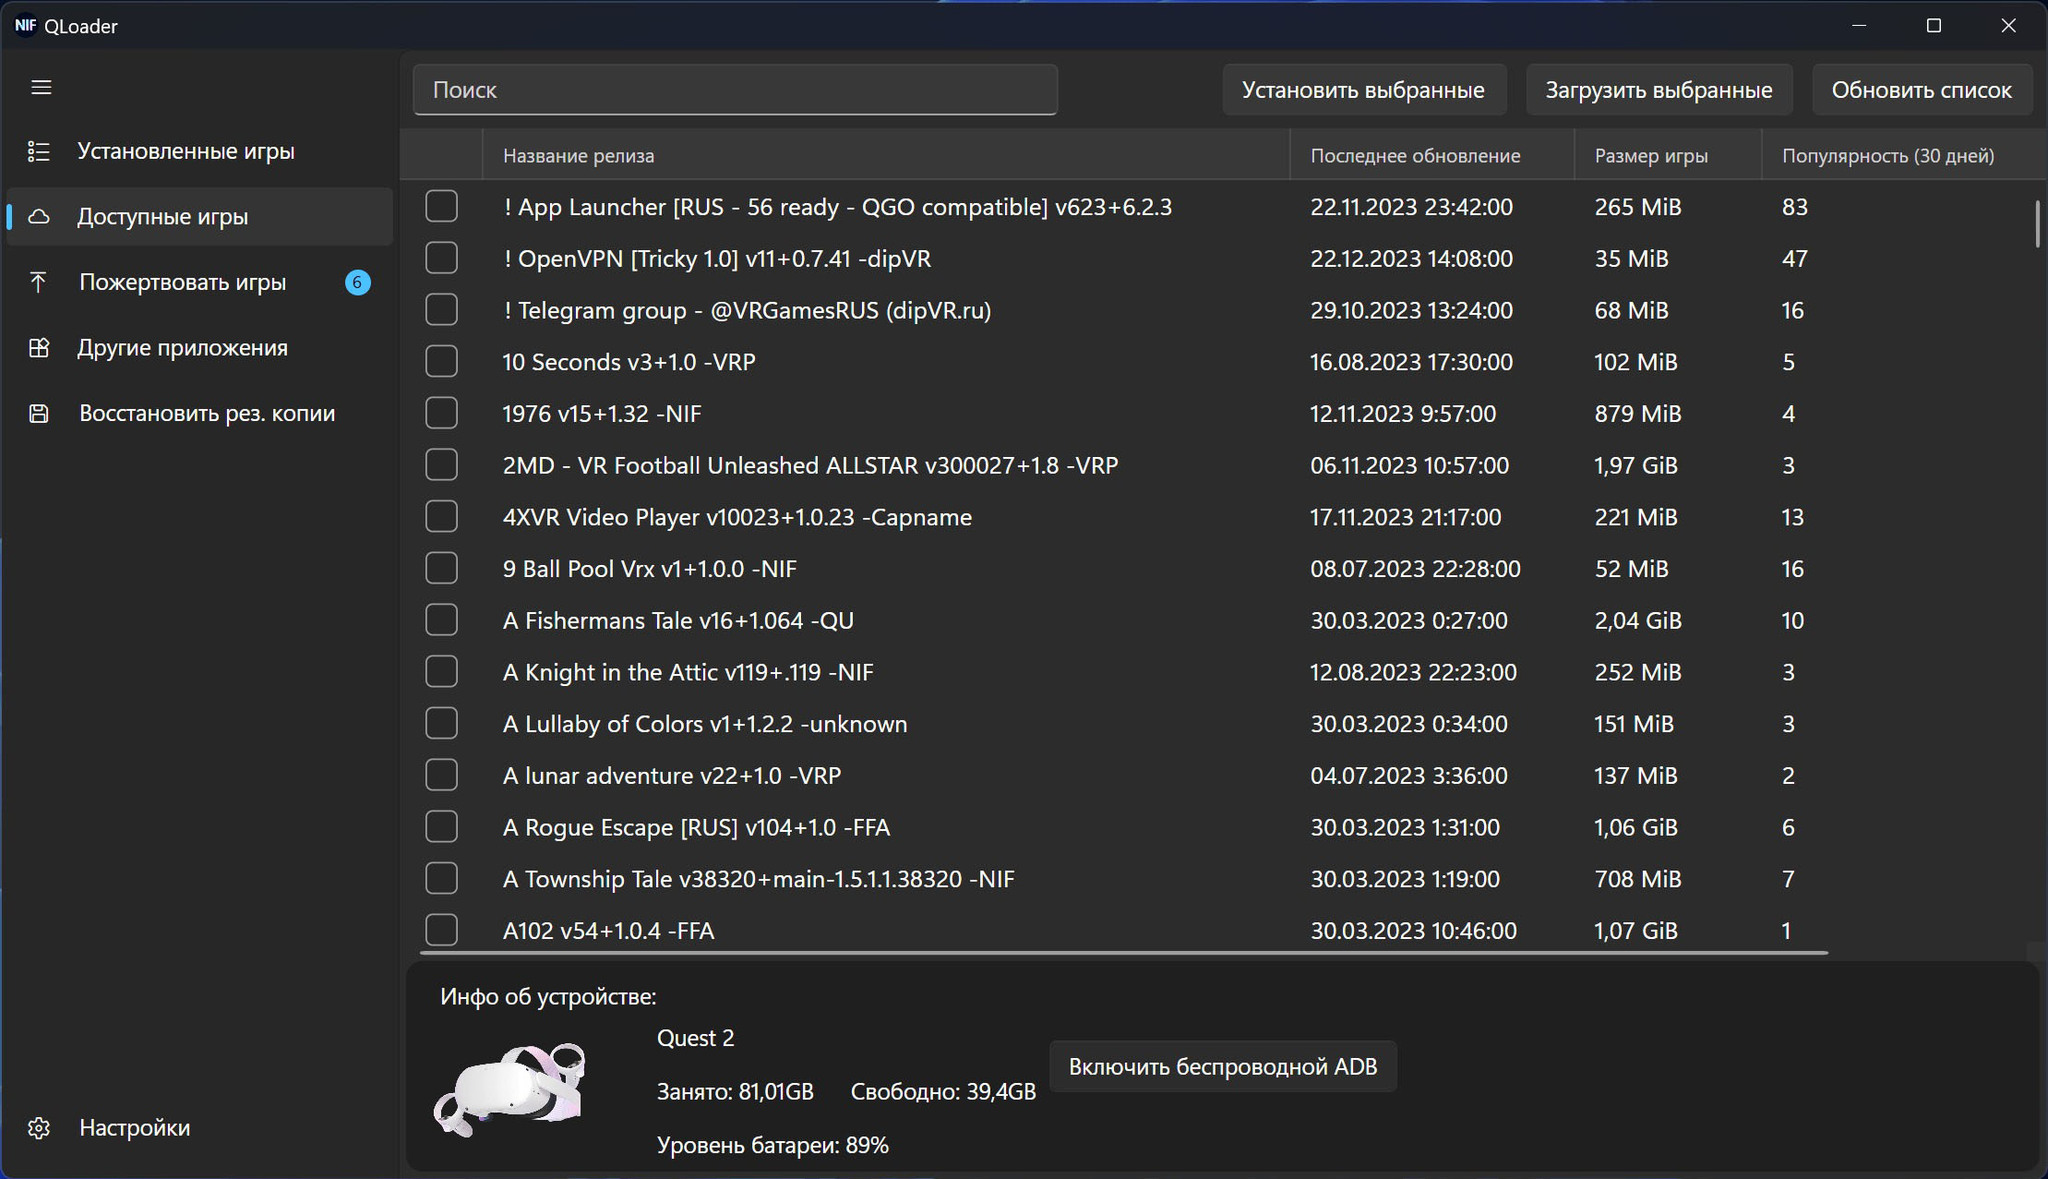Click size 1,97 GiB cell
Image resolution: width=2048 pixels, height=1179 pixels.
(x=1636, y=466)
